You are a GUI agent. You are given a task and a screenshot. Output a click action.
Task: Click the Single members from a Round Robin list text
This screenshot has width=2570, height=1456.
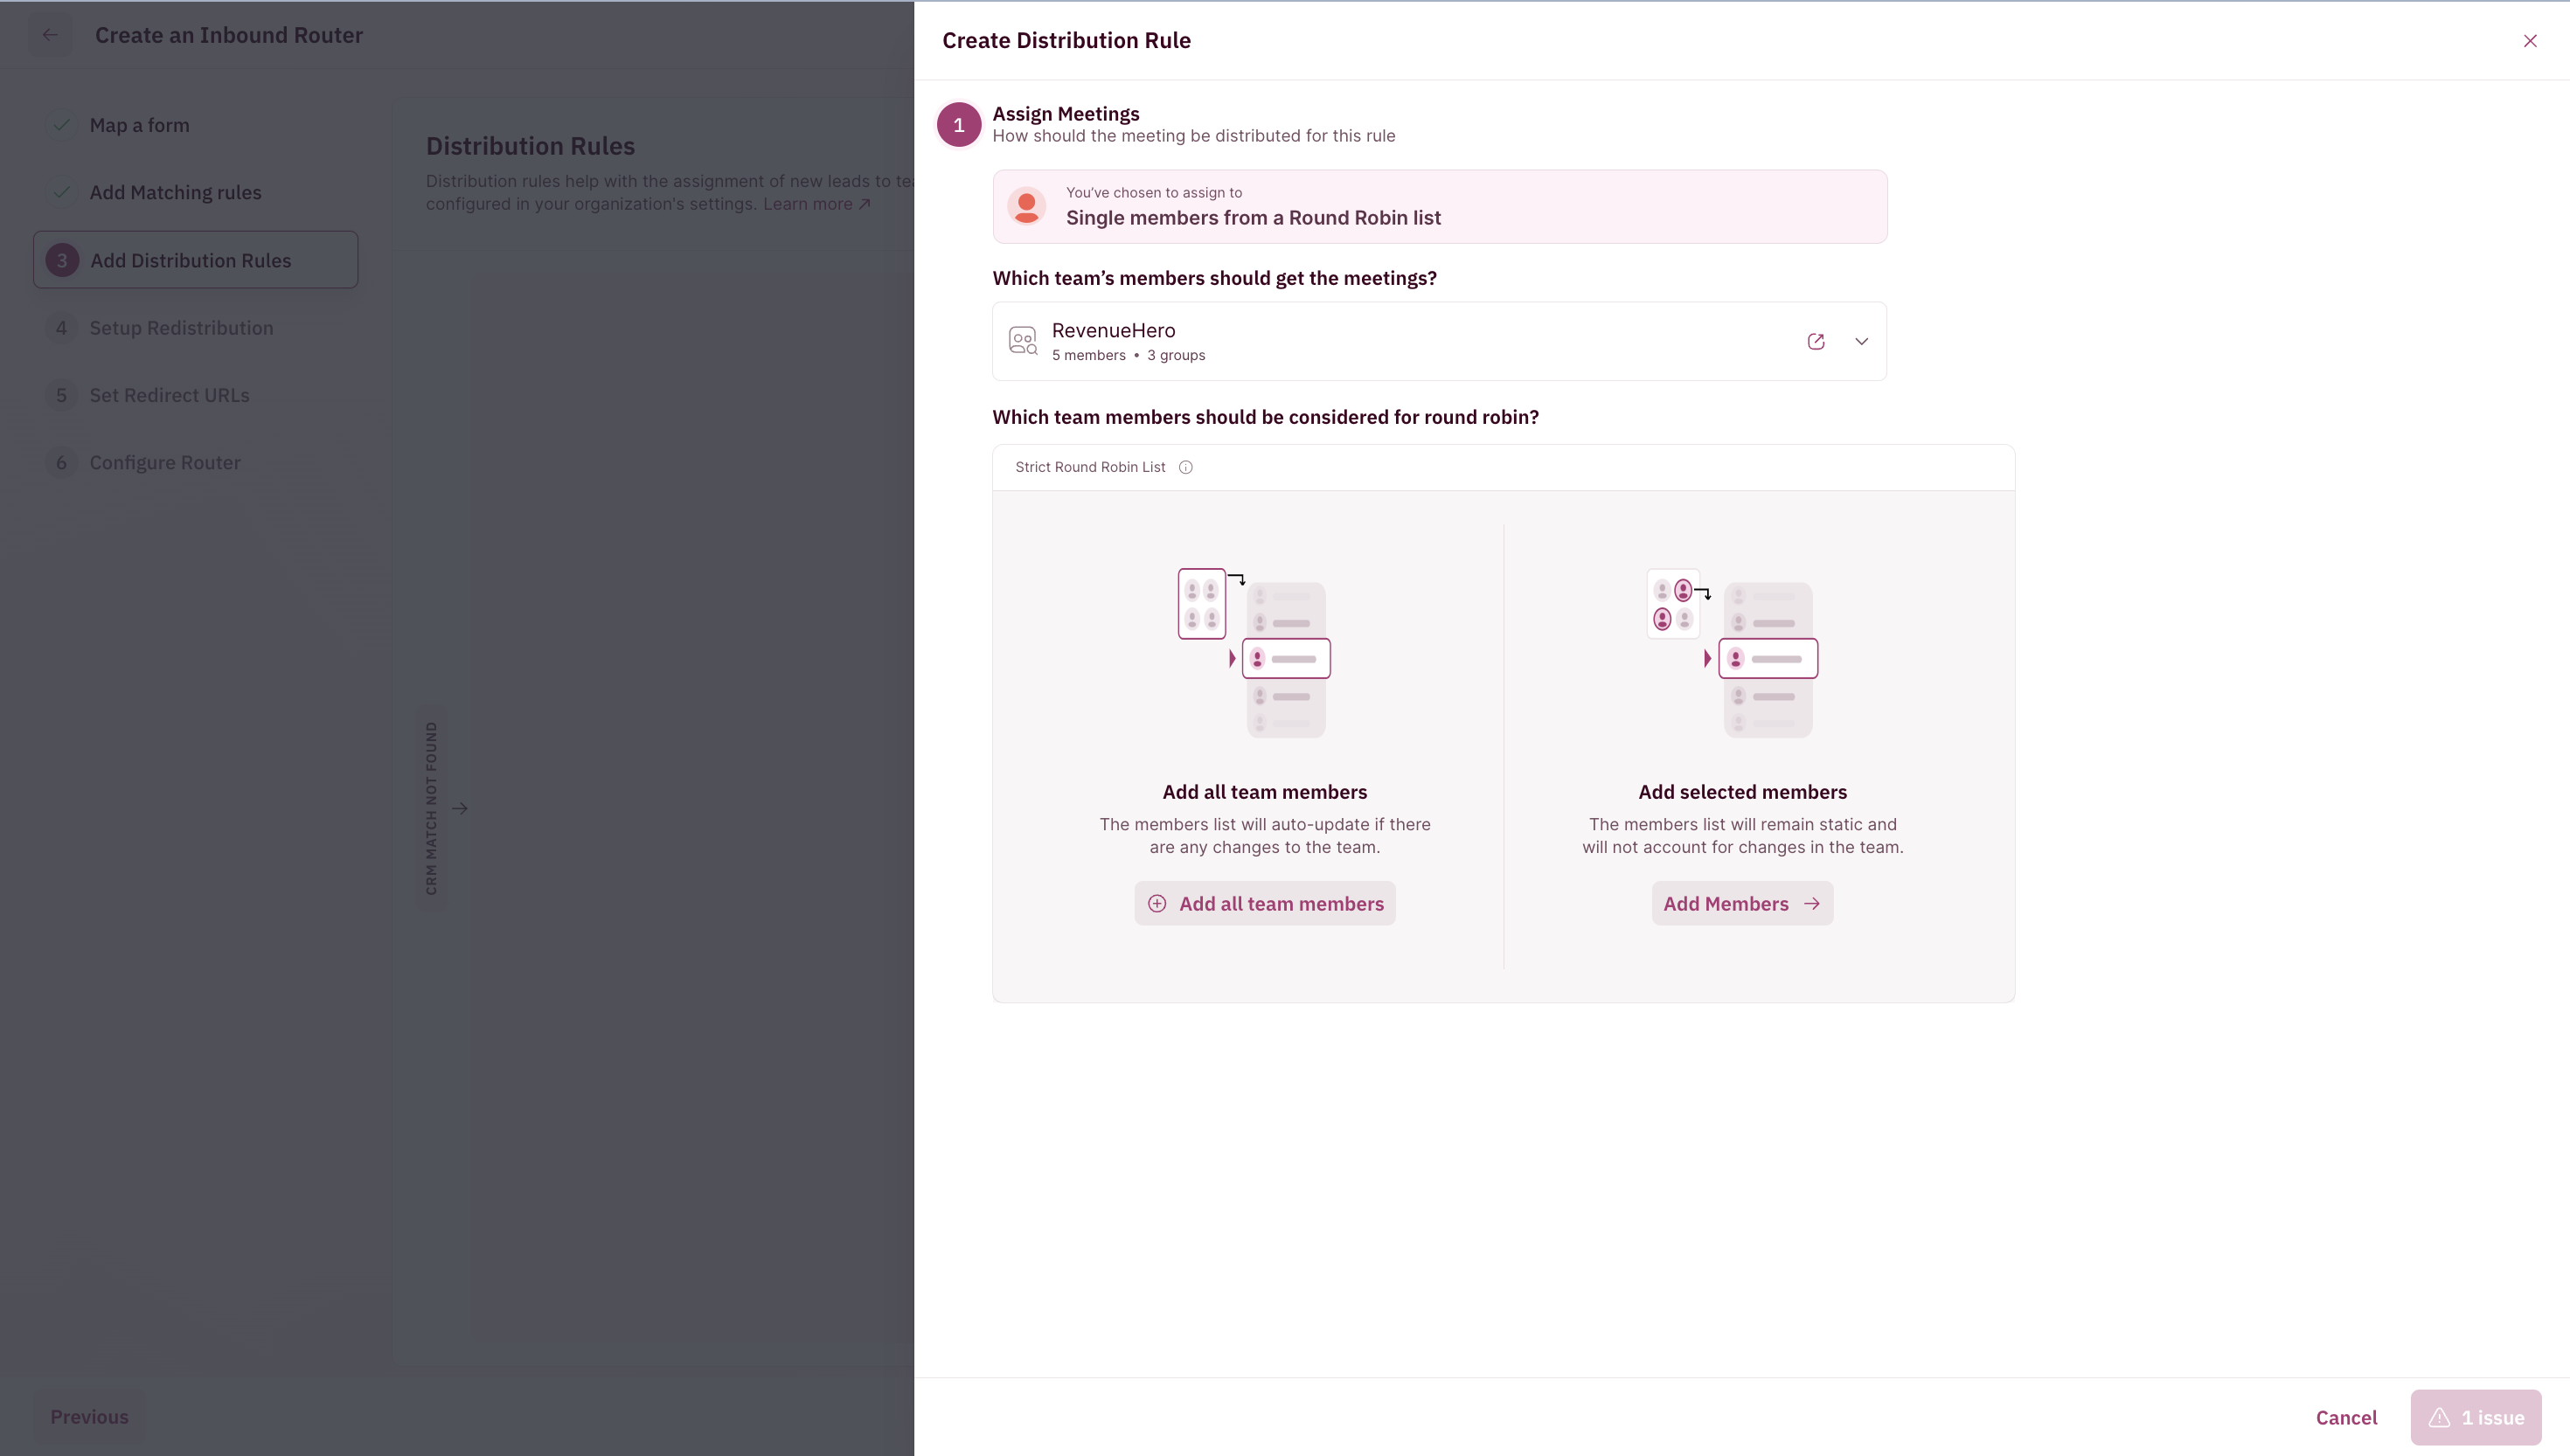(1253, 218)
